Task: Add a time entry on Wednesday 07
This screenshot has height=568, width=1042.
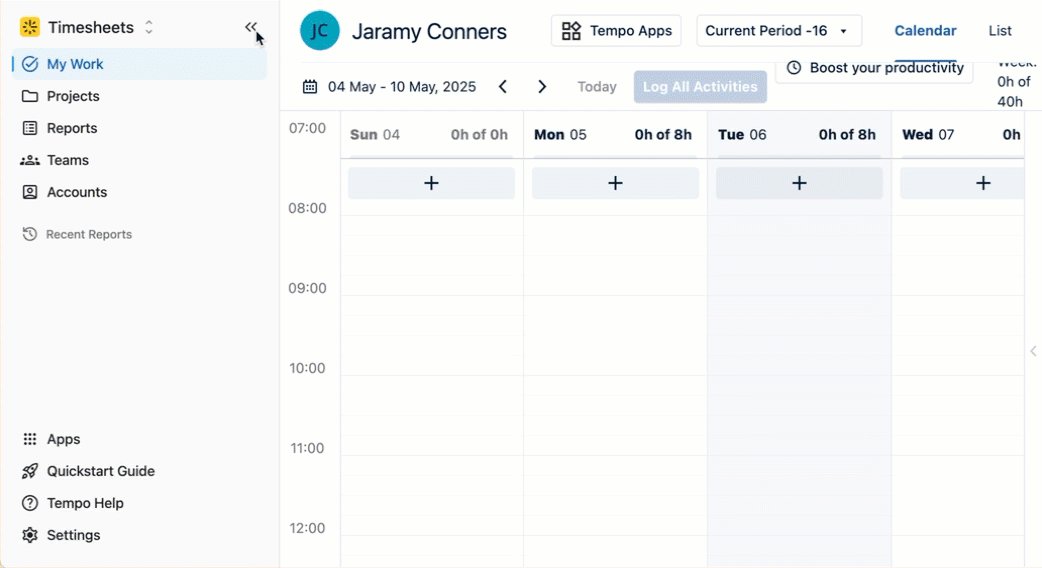Action: pyautogui.click(x=983, y=183)
